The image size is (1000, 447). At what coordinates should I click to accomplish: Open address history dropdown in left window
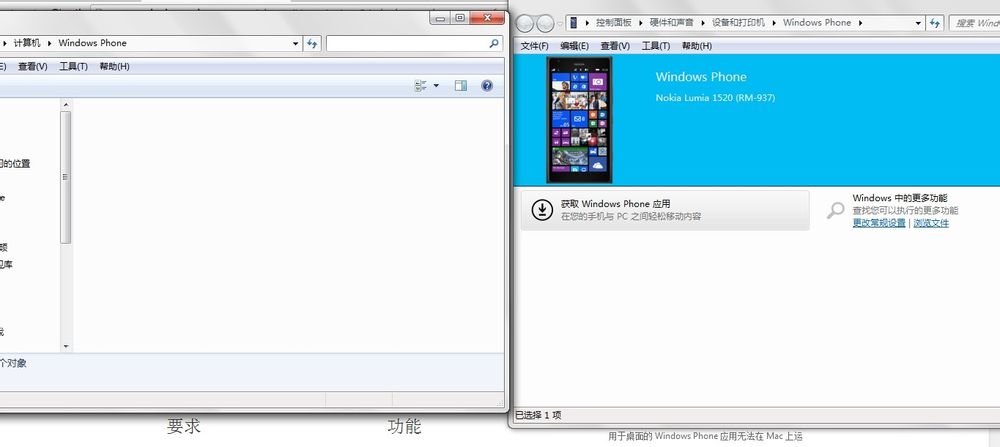click(295, 43)
